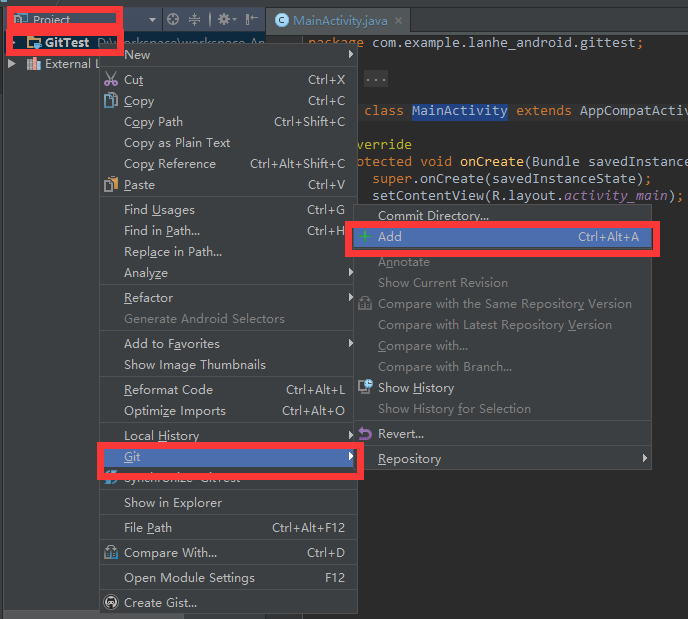
Task: Click the purple Revert arrow icon
Action: 365,434
